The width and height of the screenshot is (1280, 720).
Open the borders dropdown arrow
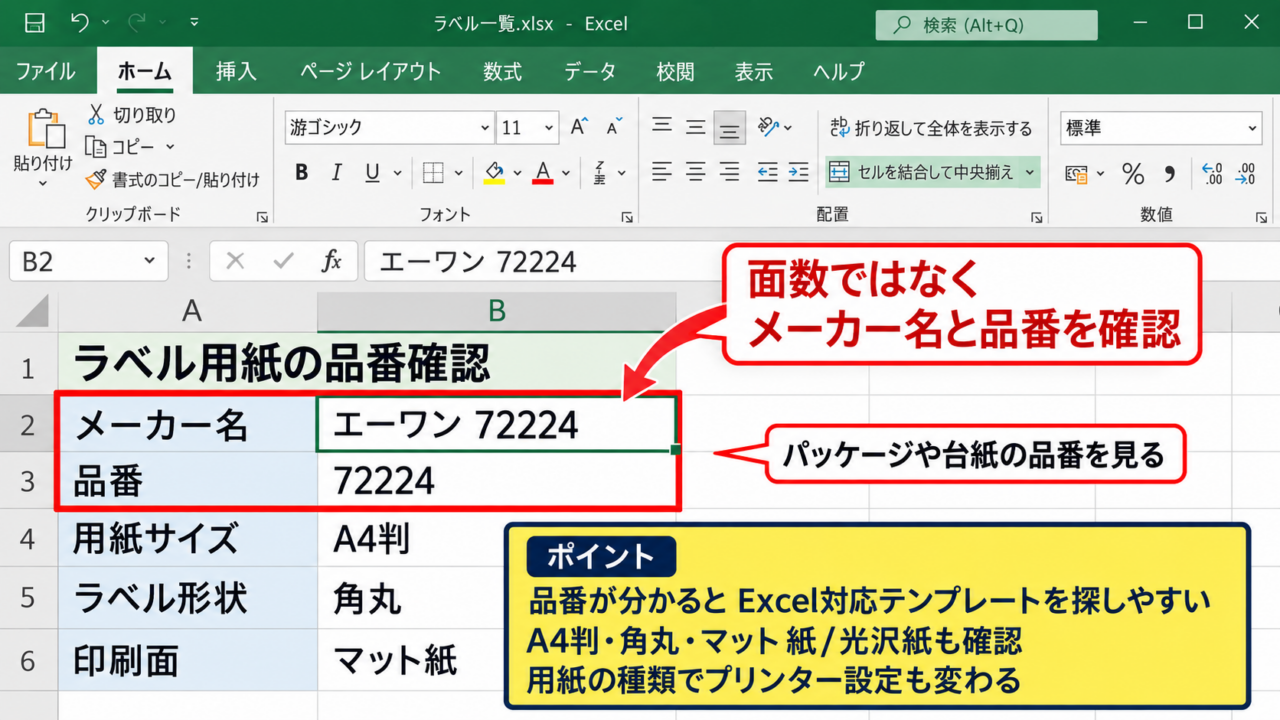point(459,173)
